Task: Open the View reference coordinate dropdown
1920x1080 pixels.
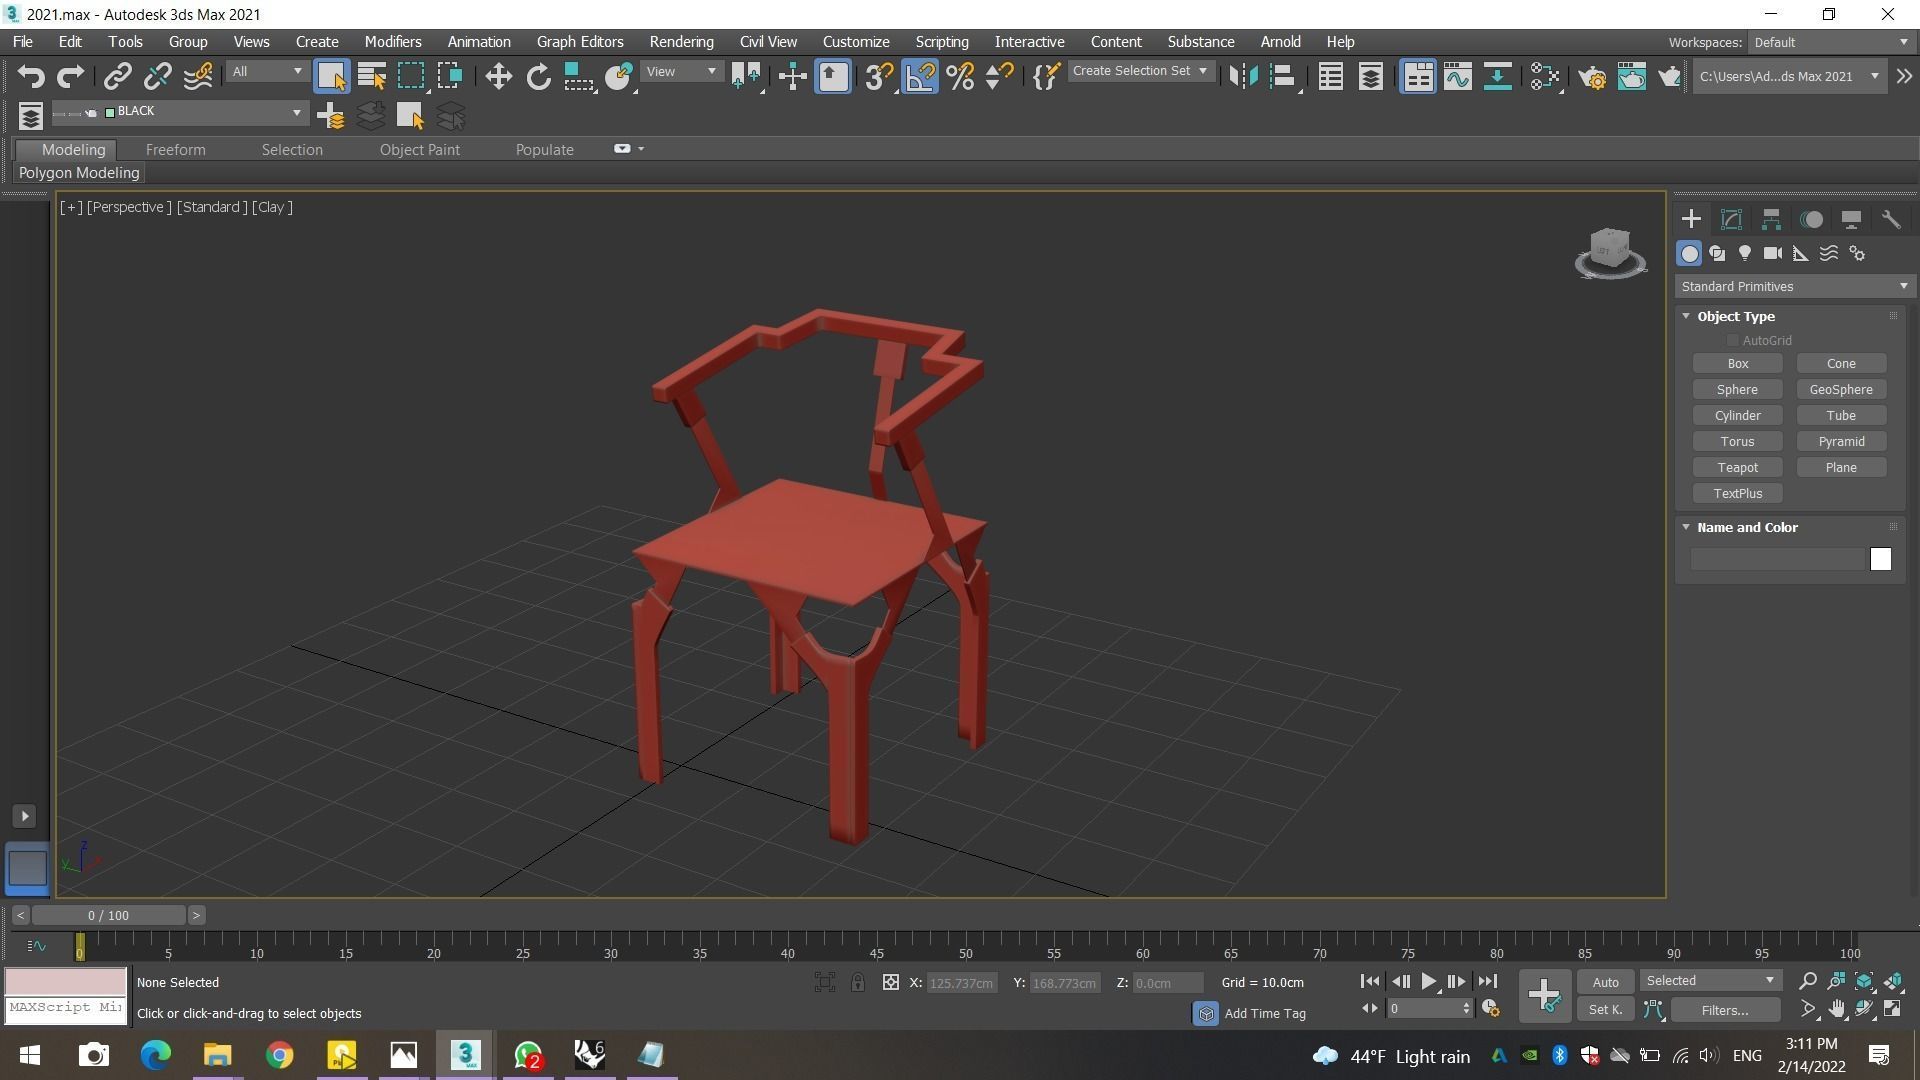Action: tap(681, 72)
